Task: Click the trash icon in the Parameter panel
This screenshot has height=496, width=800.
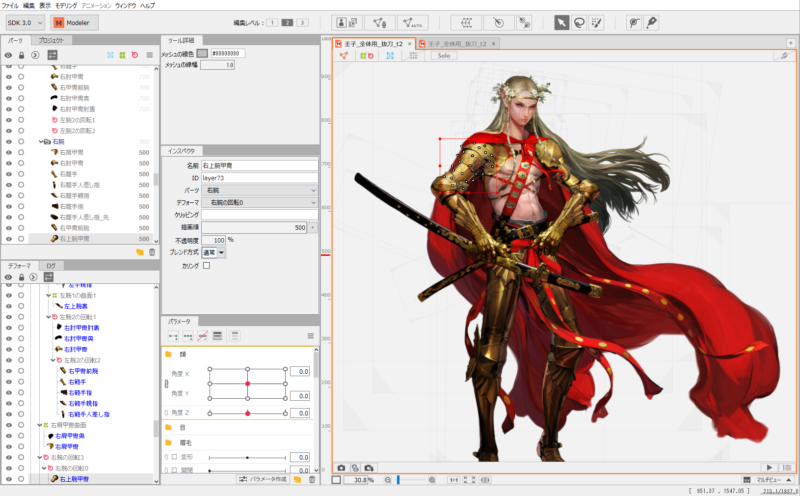Action: tap(312, 480)
